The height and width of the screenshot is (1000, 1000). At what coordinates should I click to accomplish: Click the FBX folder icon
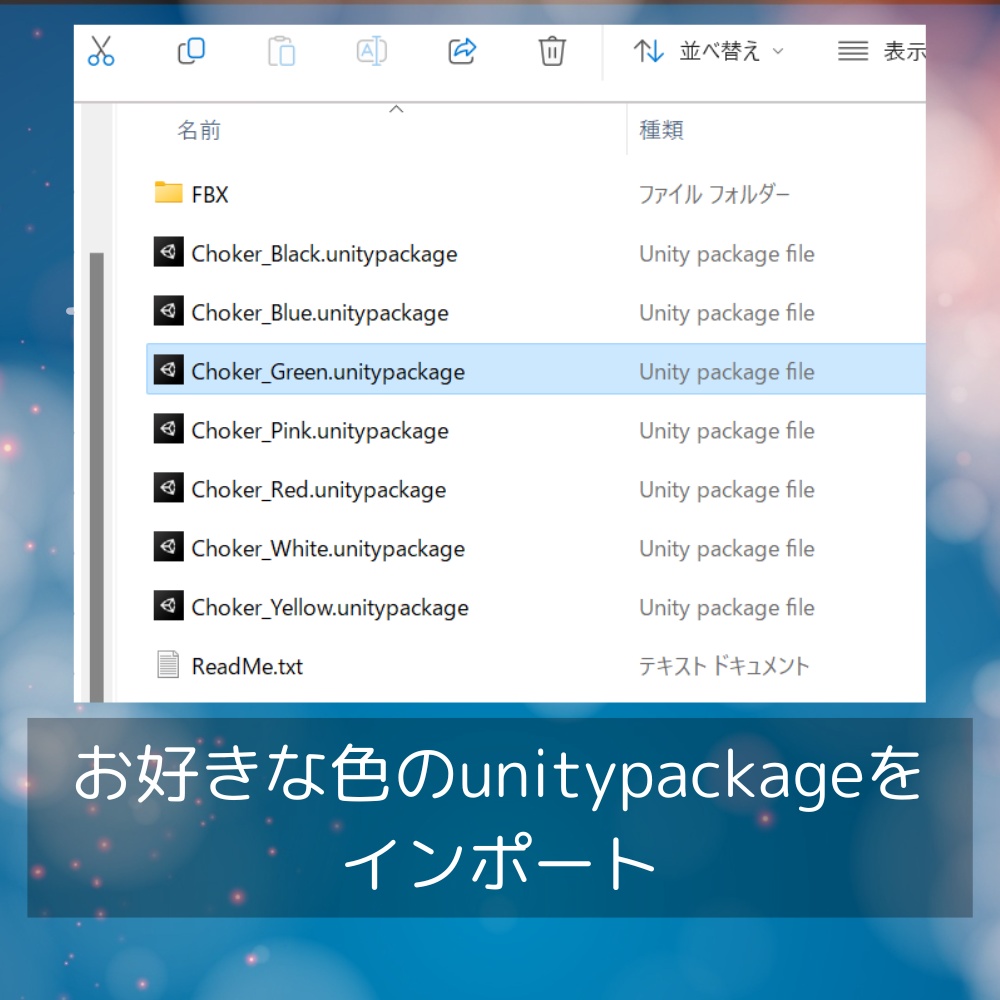click(x=168, y=192)
